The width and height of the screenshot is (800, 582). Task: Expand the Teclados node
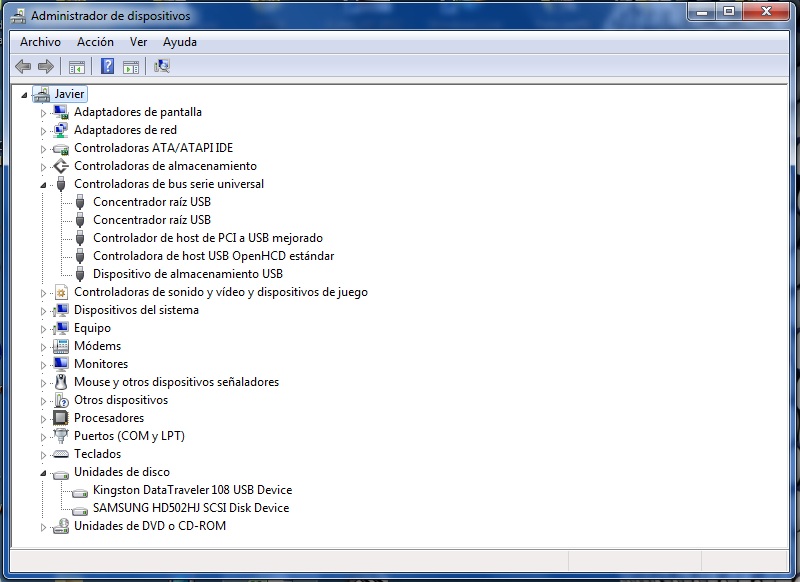pos(43,455)
